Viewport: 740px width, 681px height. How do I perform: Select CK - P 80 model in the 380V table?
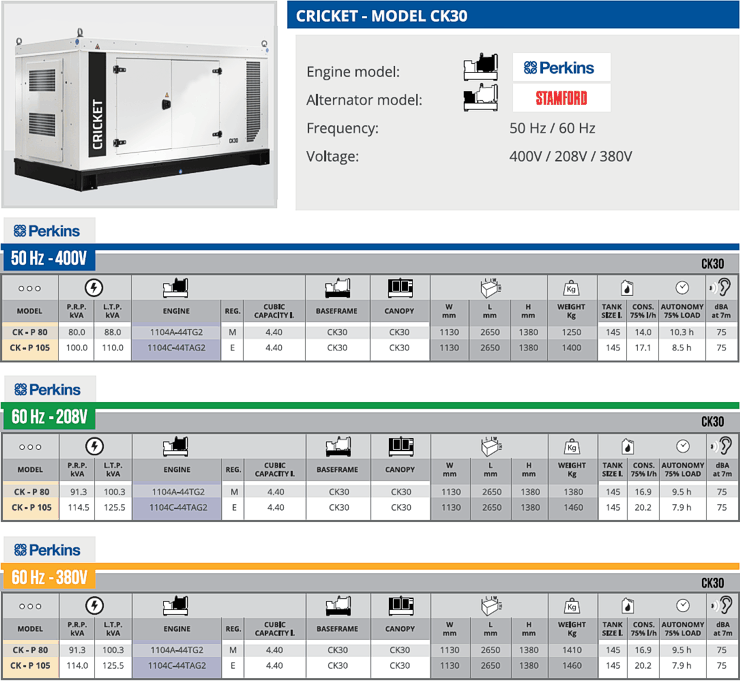coord(31,650)
